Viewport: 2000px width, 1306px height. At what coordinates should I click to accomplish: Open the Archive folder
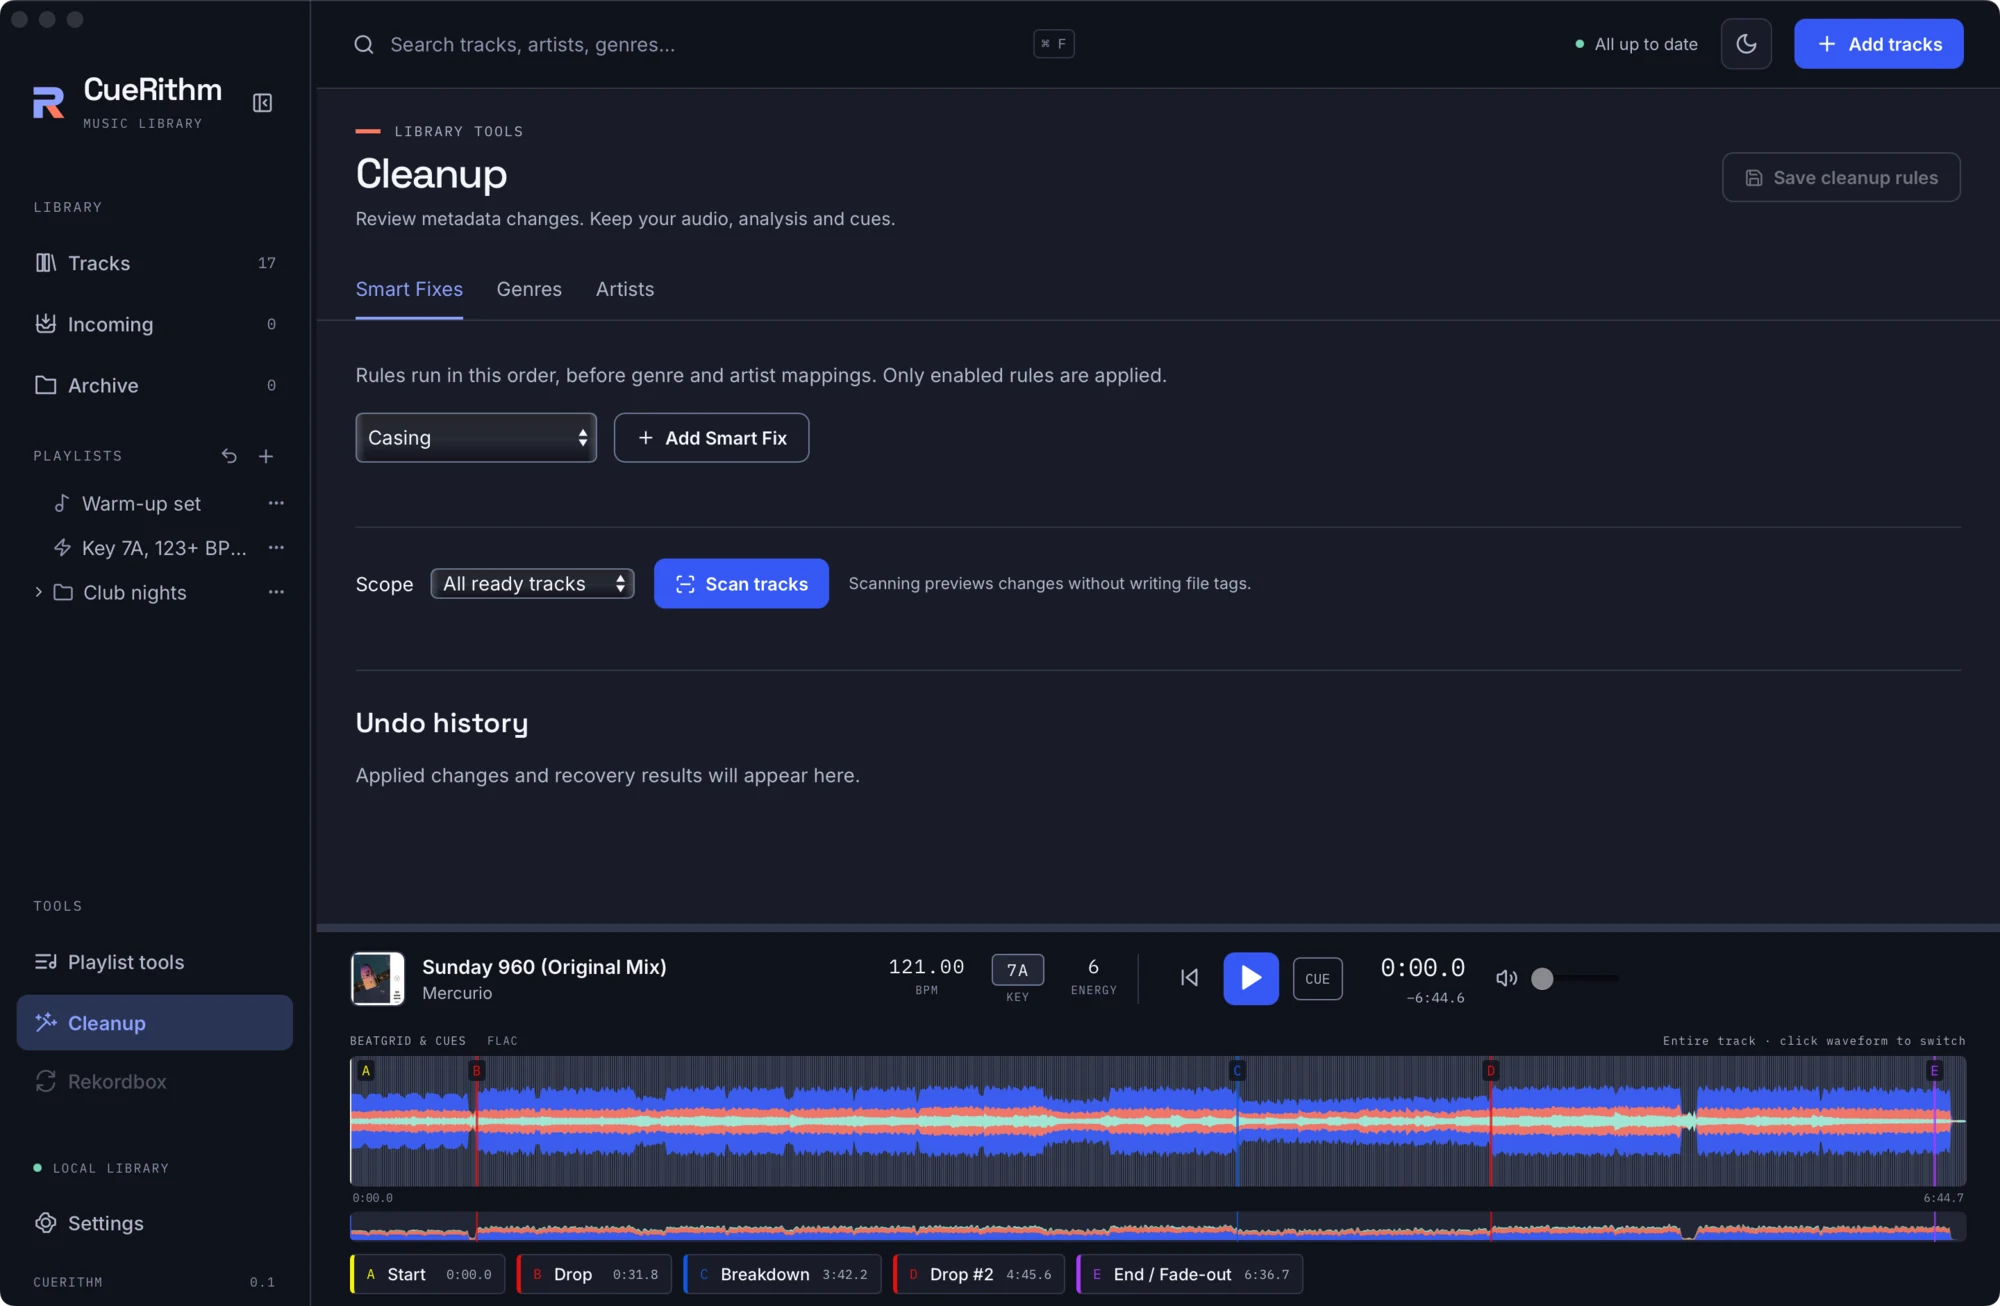(155, 385)
